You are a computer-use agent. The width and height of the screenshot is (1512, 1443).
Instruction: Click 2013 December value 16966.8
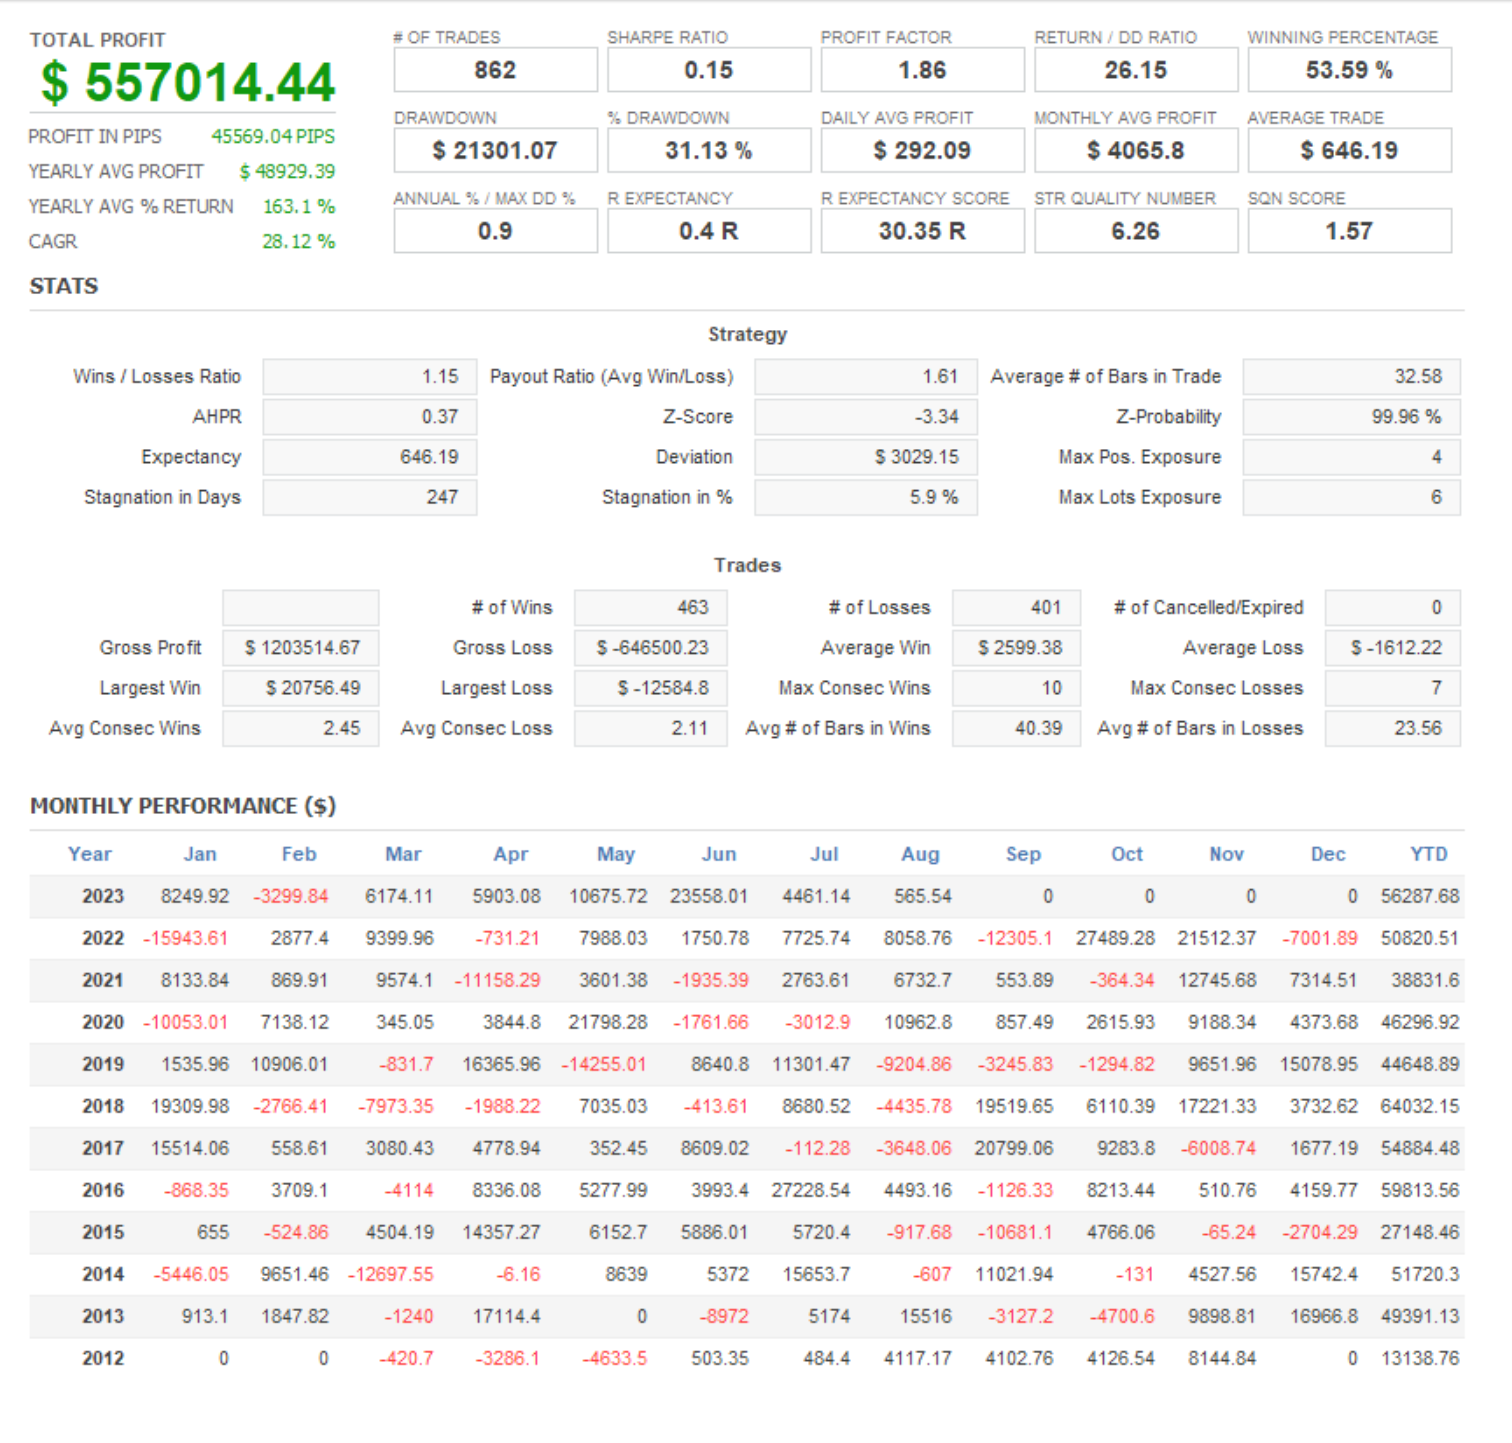pyautogui.click(x=1324, y=1316)
